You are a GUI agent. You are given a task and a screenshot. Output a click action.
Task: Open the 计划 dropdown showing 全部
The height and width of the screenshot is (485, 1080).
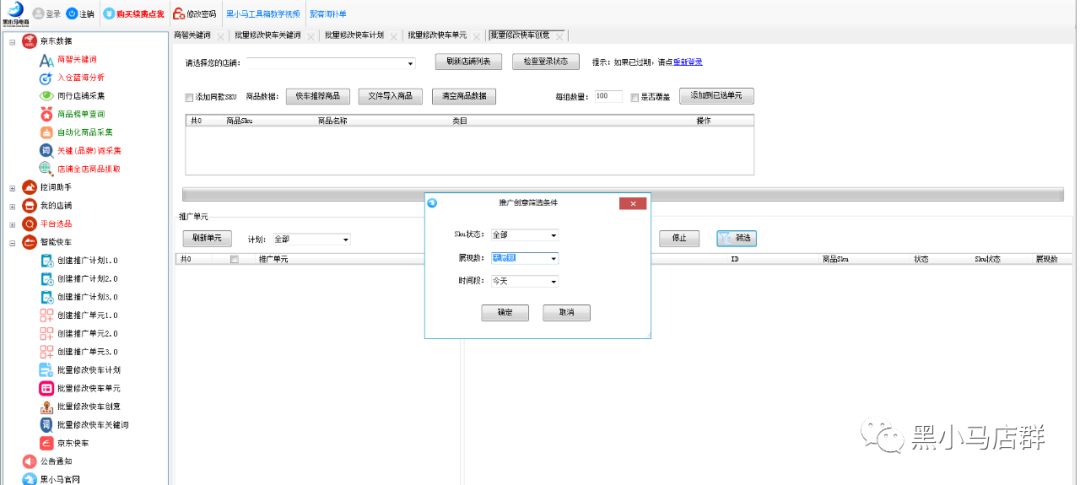(x=311, y=239)
